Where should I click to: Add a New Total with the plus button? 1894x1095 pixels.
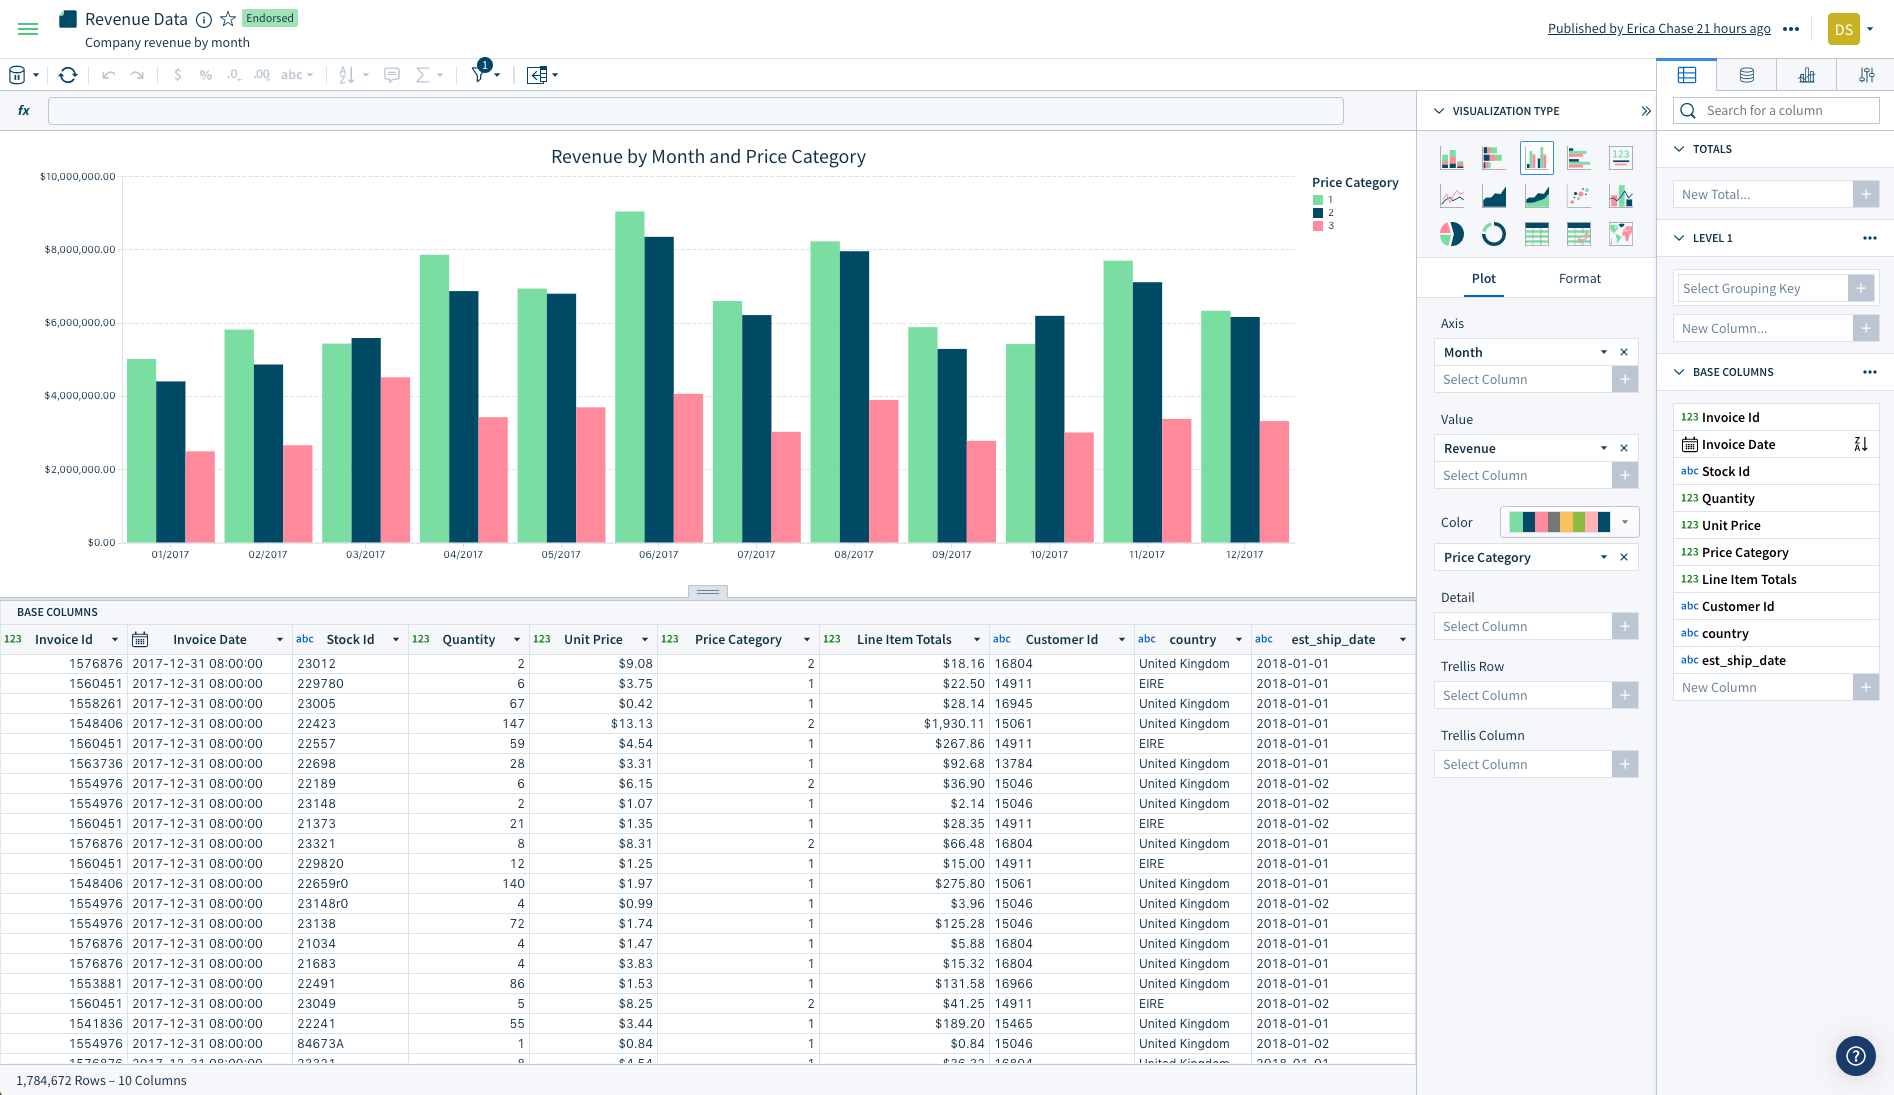pyautogui.click(x=1866, y=193)
